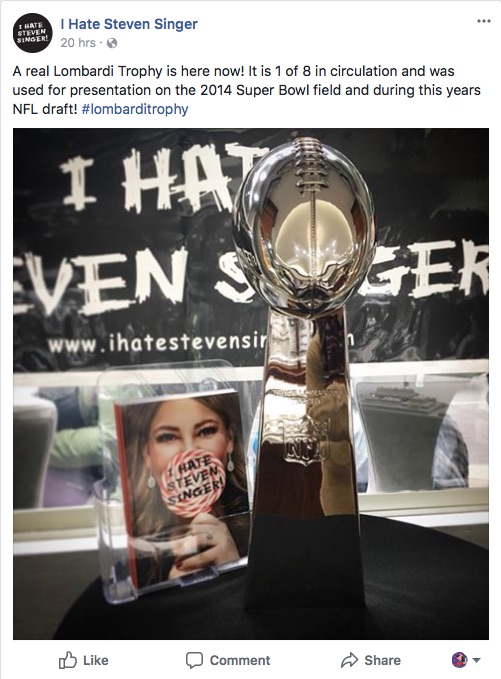Open the #lombarditrophy hashtag link
Image resolution: width=501 pixels, height=679 pixels.
pos(135,109)
